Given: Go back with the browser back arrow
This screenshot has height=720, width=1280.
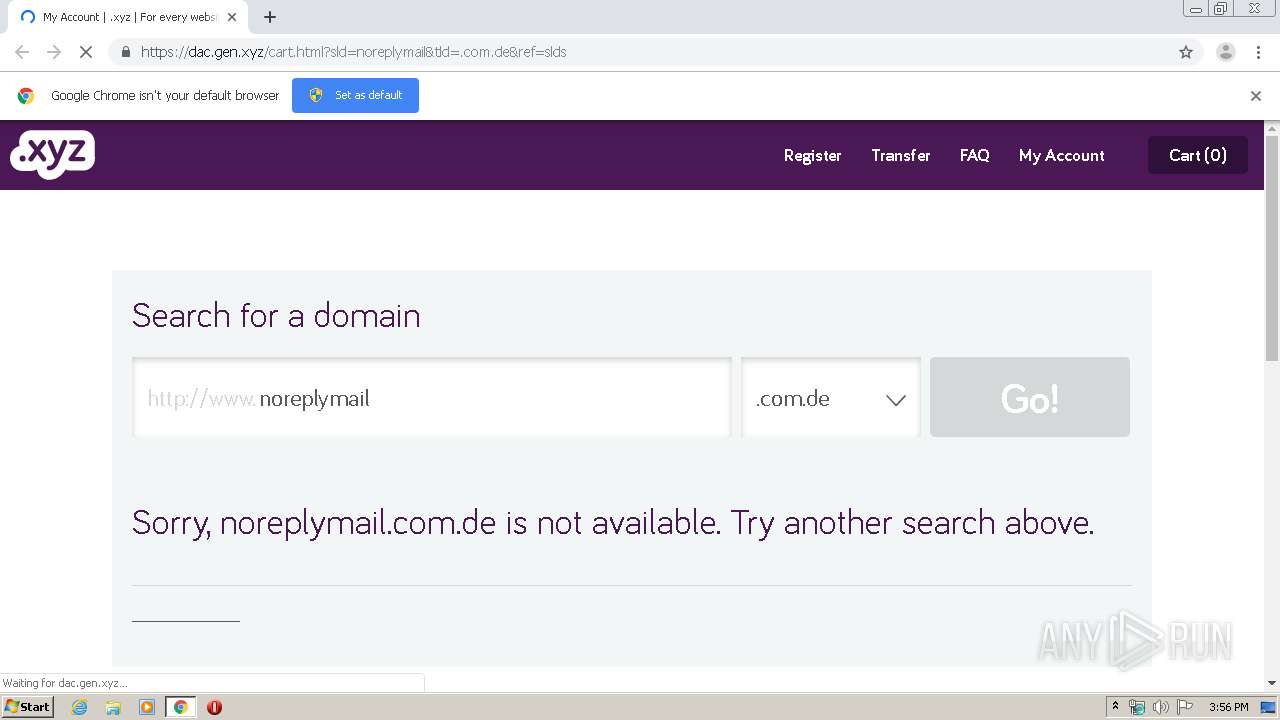Looking at the screenshot, I should click(x=22, y=52).
